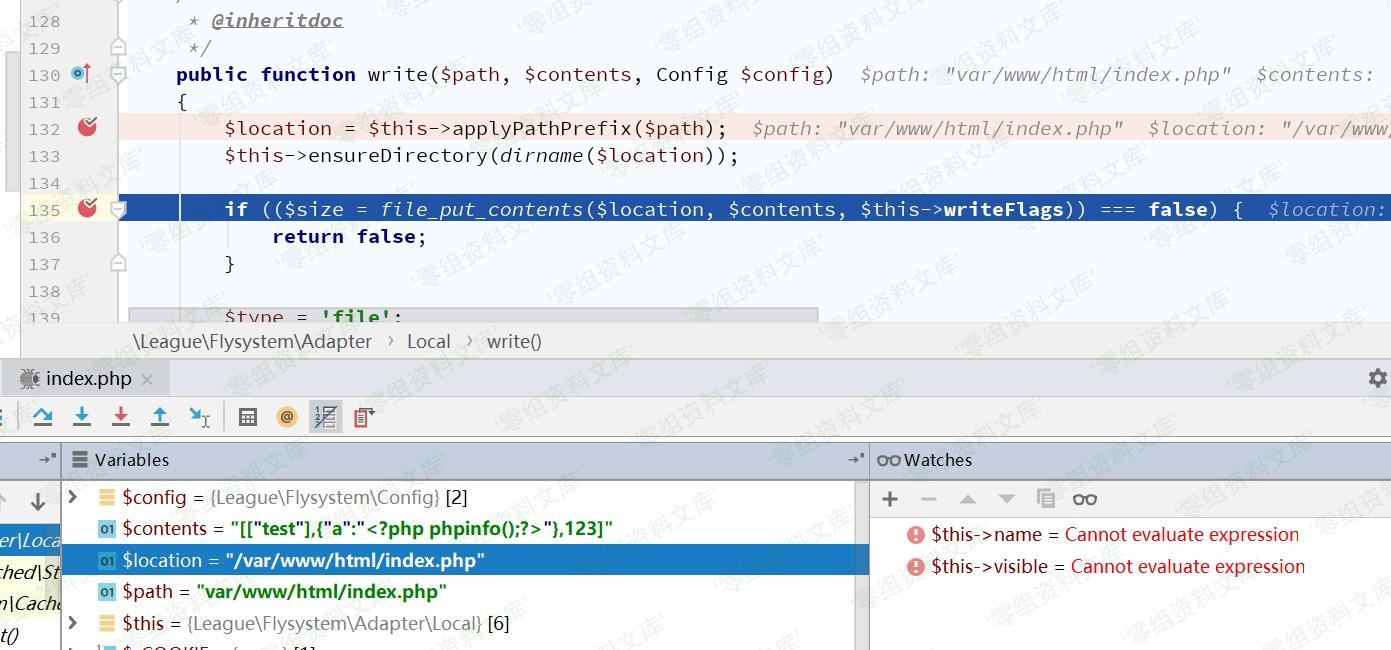Image resolution: width=1391 pixels, height=650 pixels.
Task: Toggle the breakpoint on line 135
Action: (88, 208)
